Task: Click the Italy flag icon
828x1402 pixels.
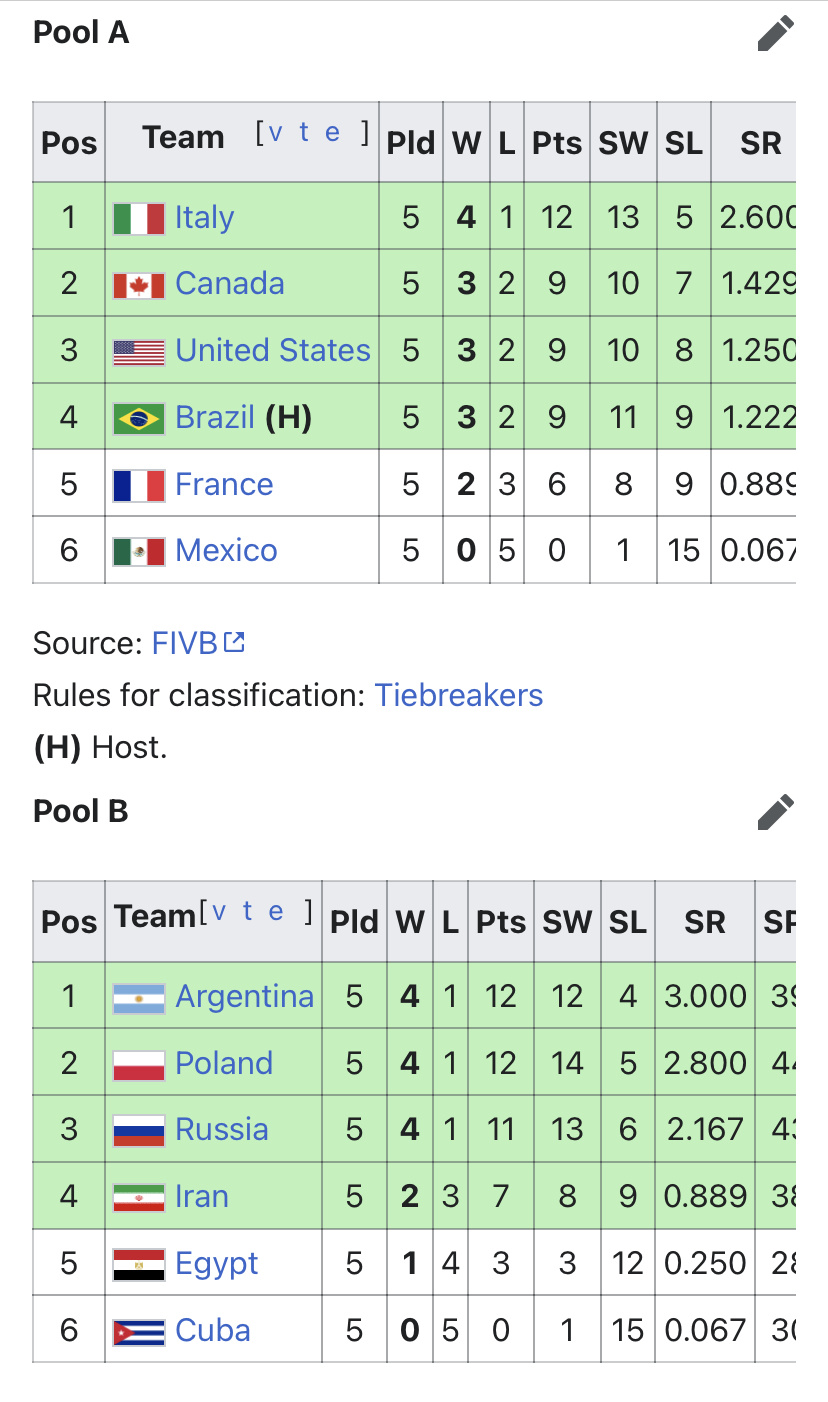Action: [x=139, y=218]
